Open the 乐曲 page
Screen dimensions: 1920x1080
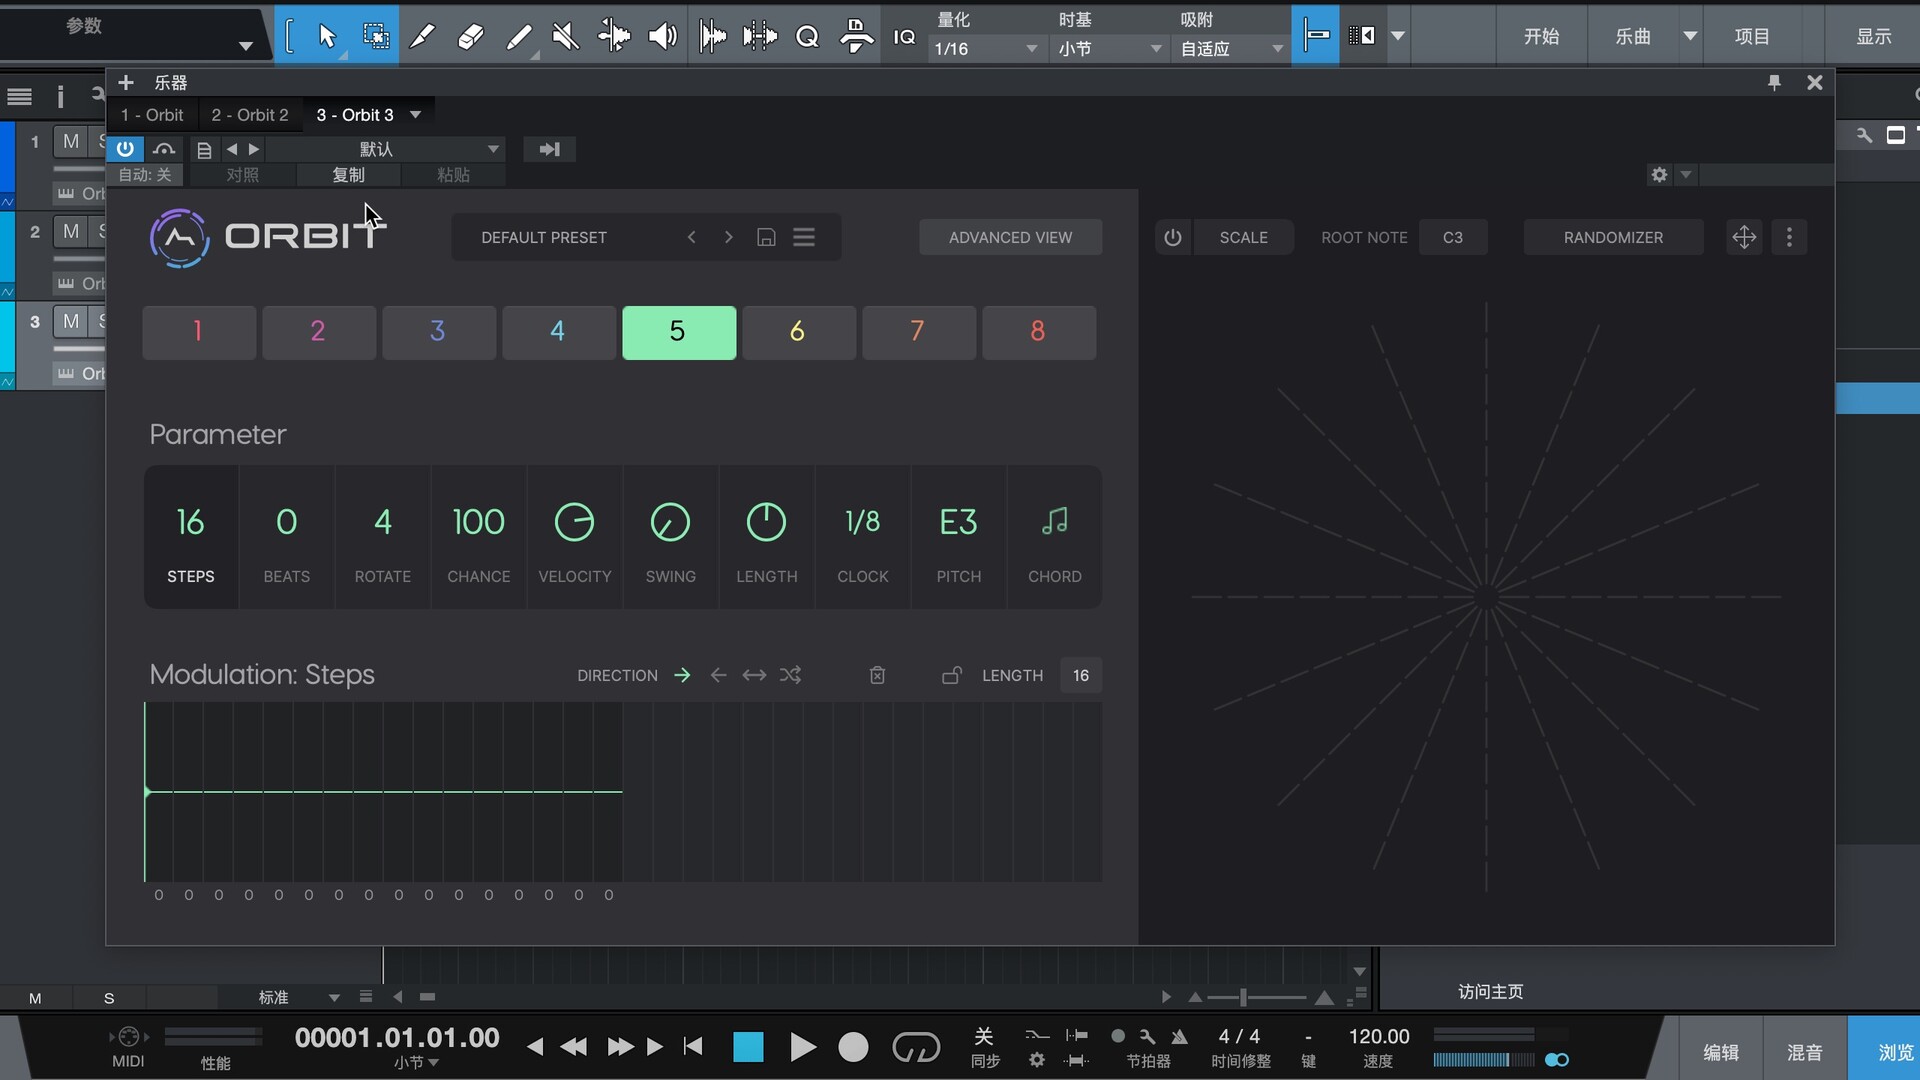click(1633, 36)
